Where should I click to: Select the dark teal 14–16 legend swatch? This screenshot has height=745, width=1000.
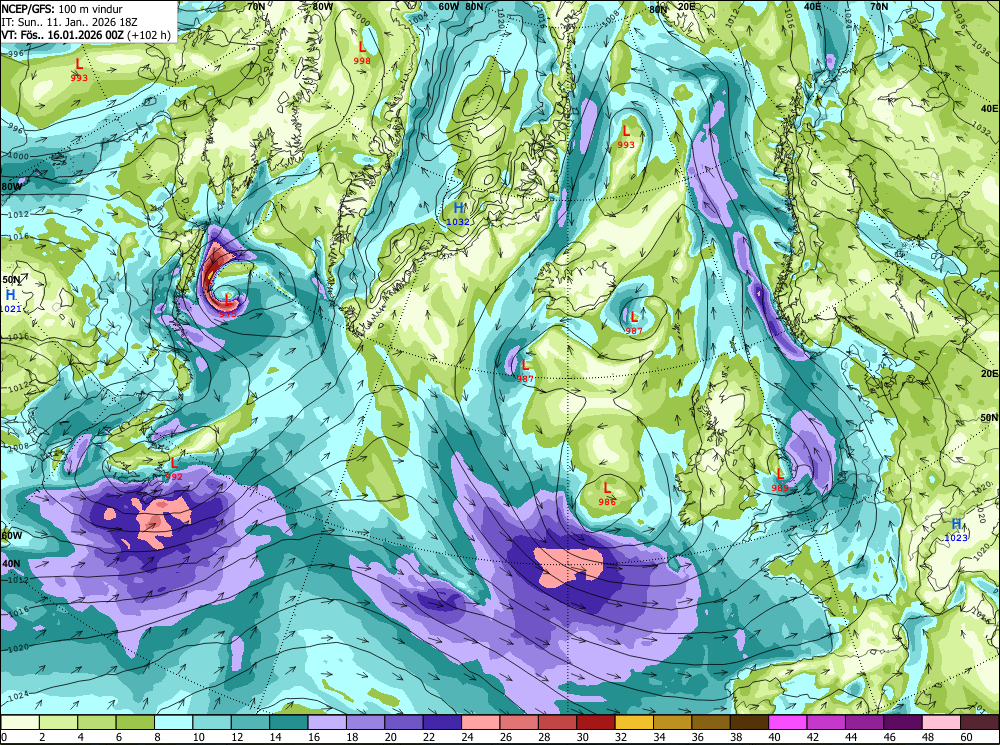point(289,722)
